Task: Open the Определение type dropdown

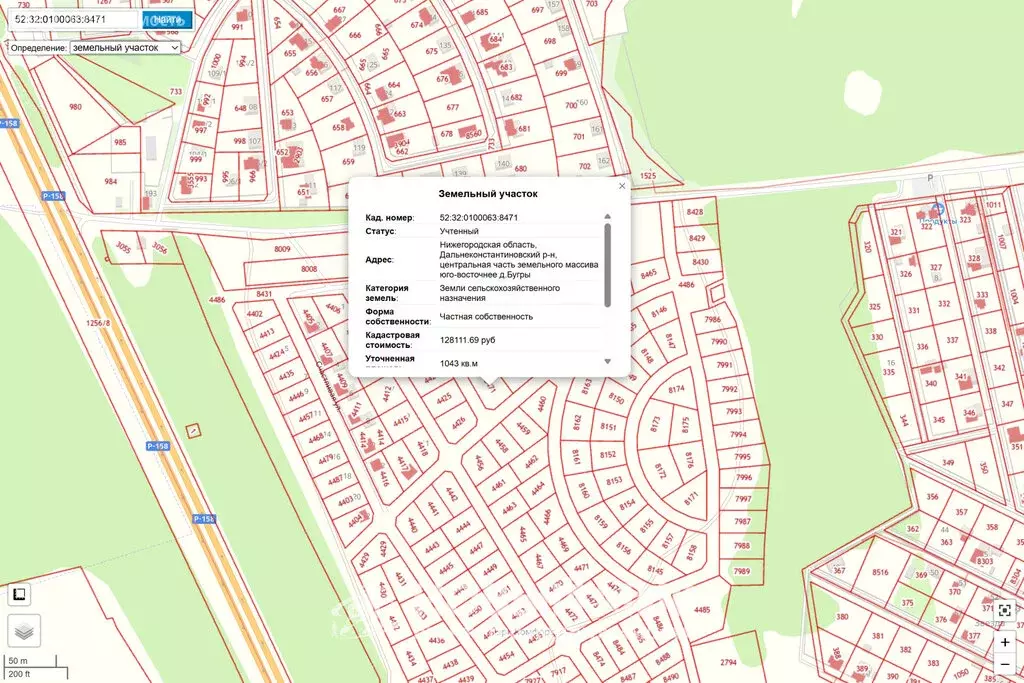Action: pos(125,47)
